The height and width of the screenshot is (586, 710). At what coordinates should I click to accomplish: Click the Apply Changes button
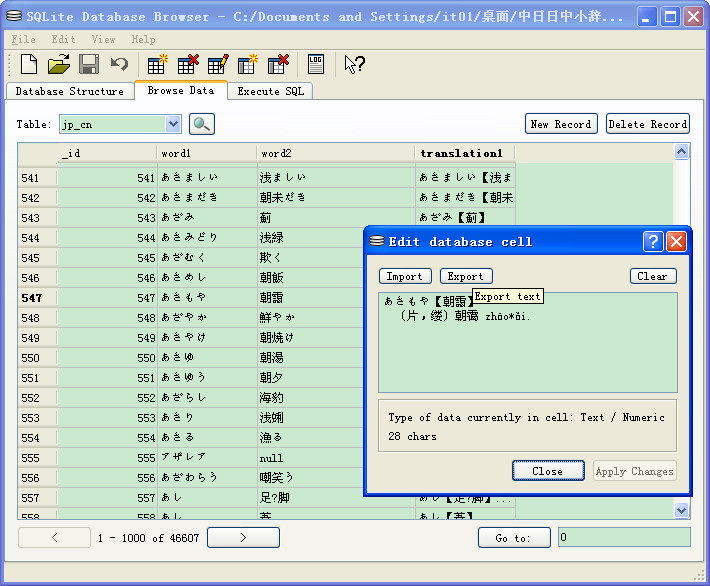tap(634, 471)
